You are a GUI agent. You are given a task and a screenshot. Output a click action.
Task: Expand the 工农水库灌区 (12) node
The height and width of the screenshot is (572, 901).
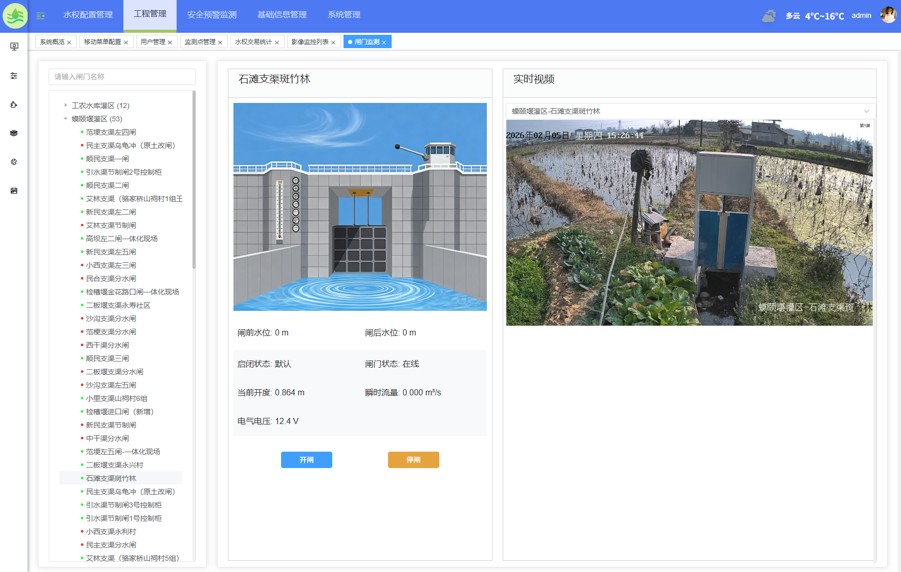(x=66, y=105)
